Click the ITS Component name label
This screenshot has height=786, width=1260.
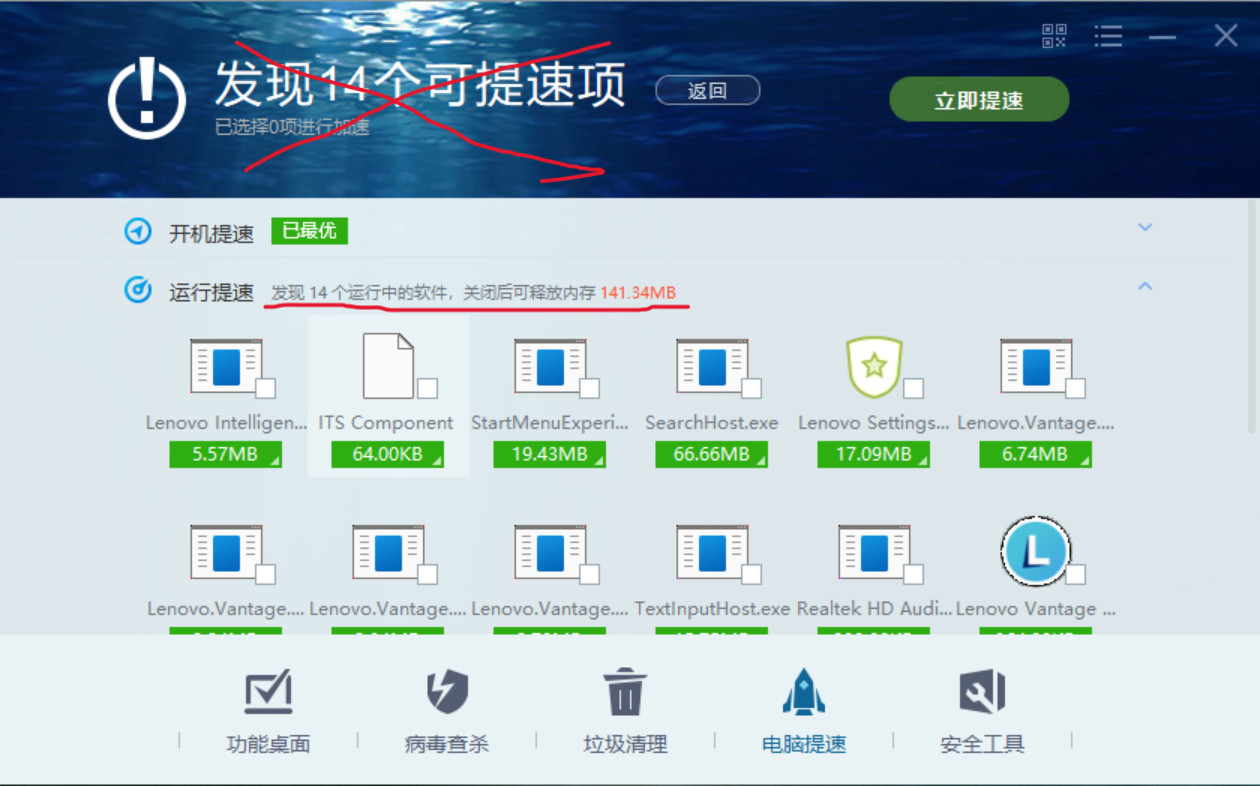point(386,423)
